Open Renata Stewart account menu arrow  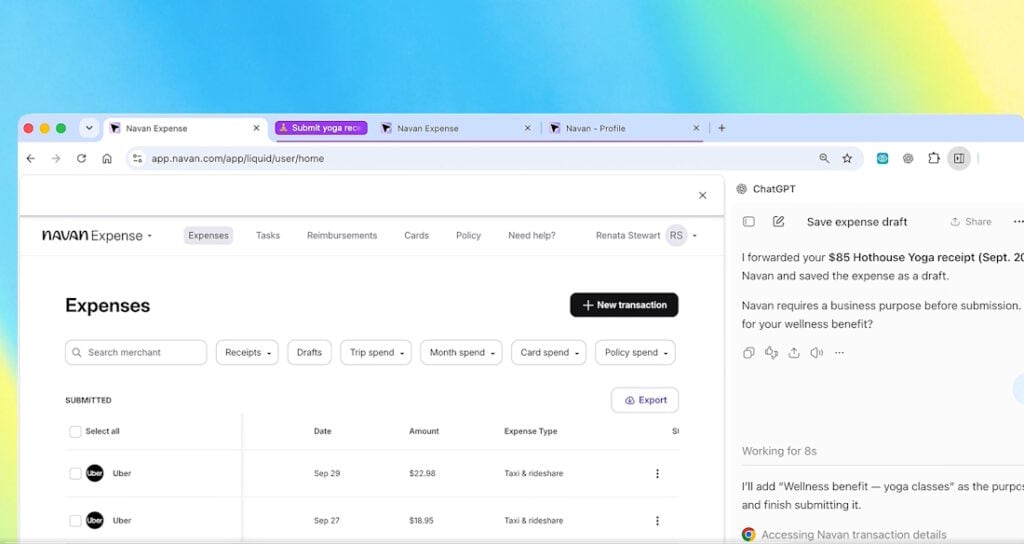[694, 236]
